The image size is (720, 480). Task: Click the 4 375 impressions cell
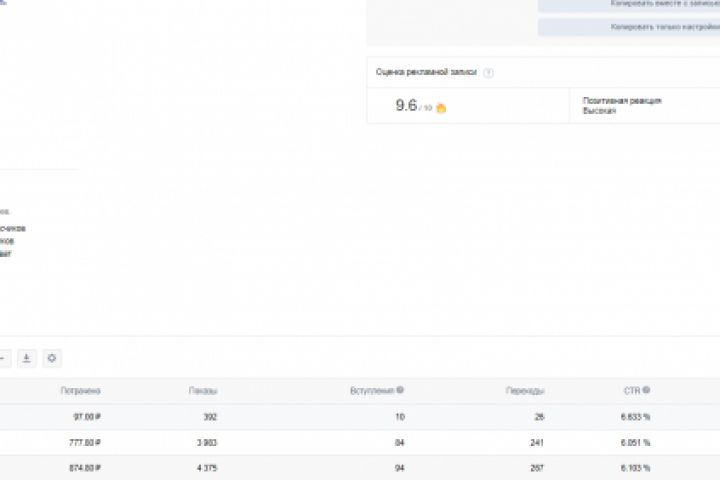[x=207, y=468]
